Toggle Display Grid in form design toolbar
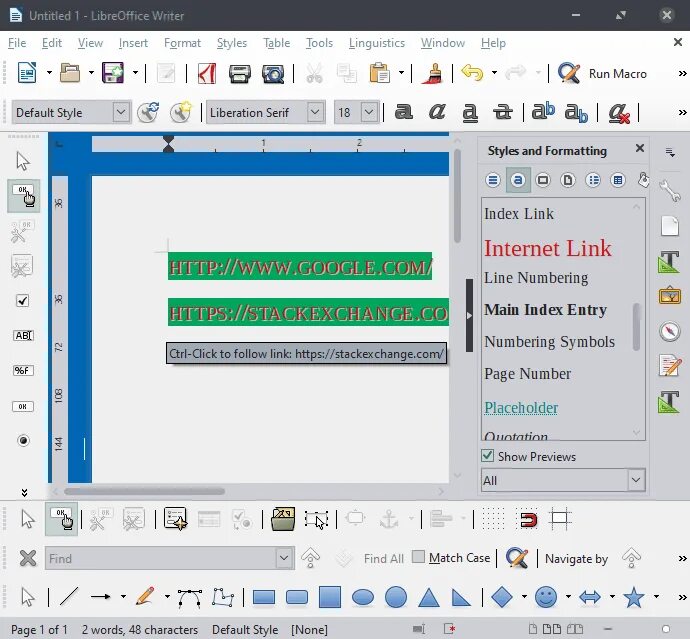690x639 pixels. point(493,519)
